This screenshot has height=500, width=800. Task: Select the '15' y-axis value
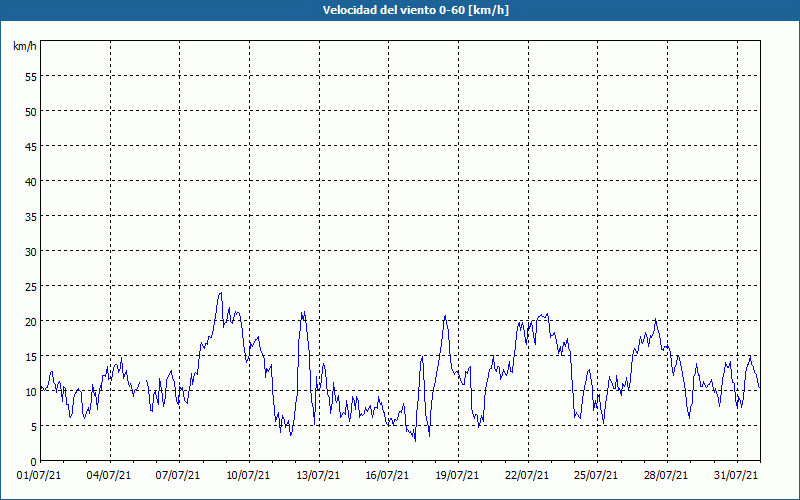coord(31,357)
